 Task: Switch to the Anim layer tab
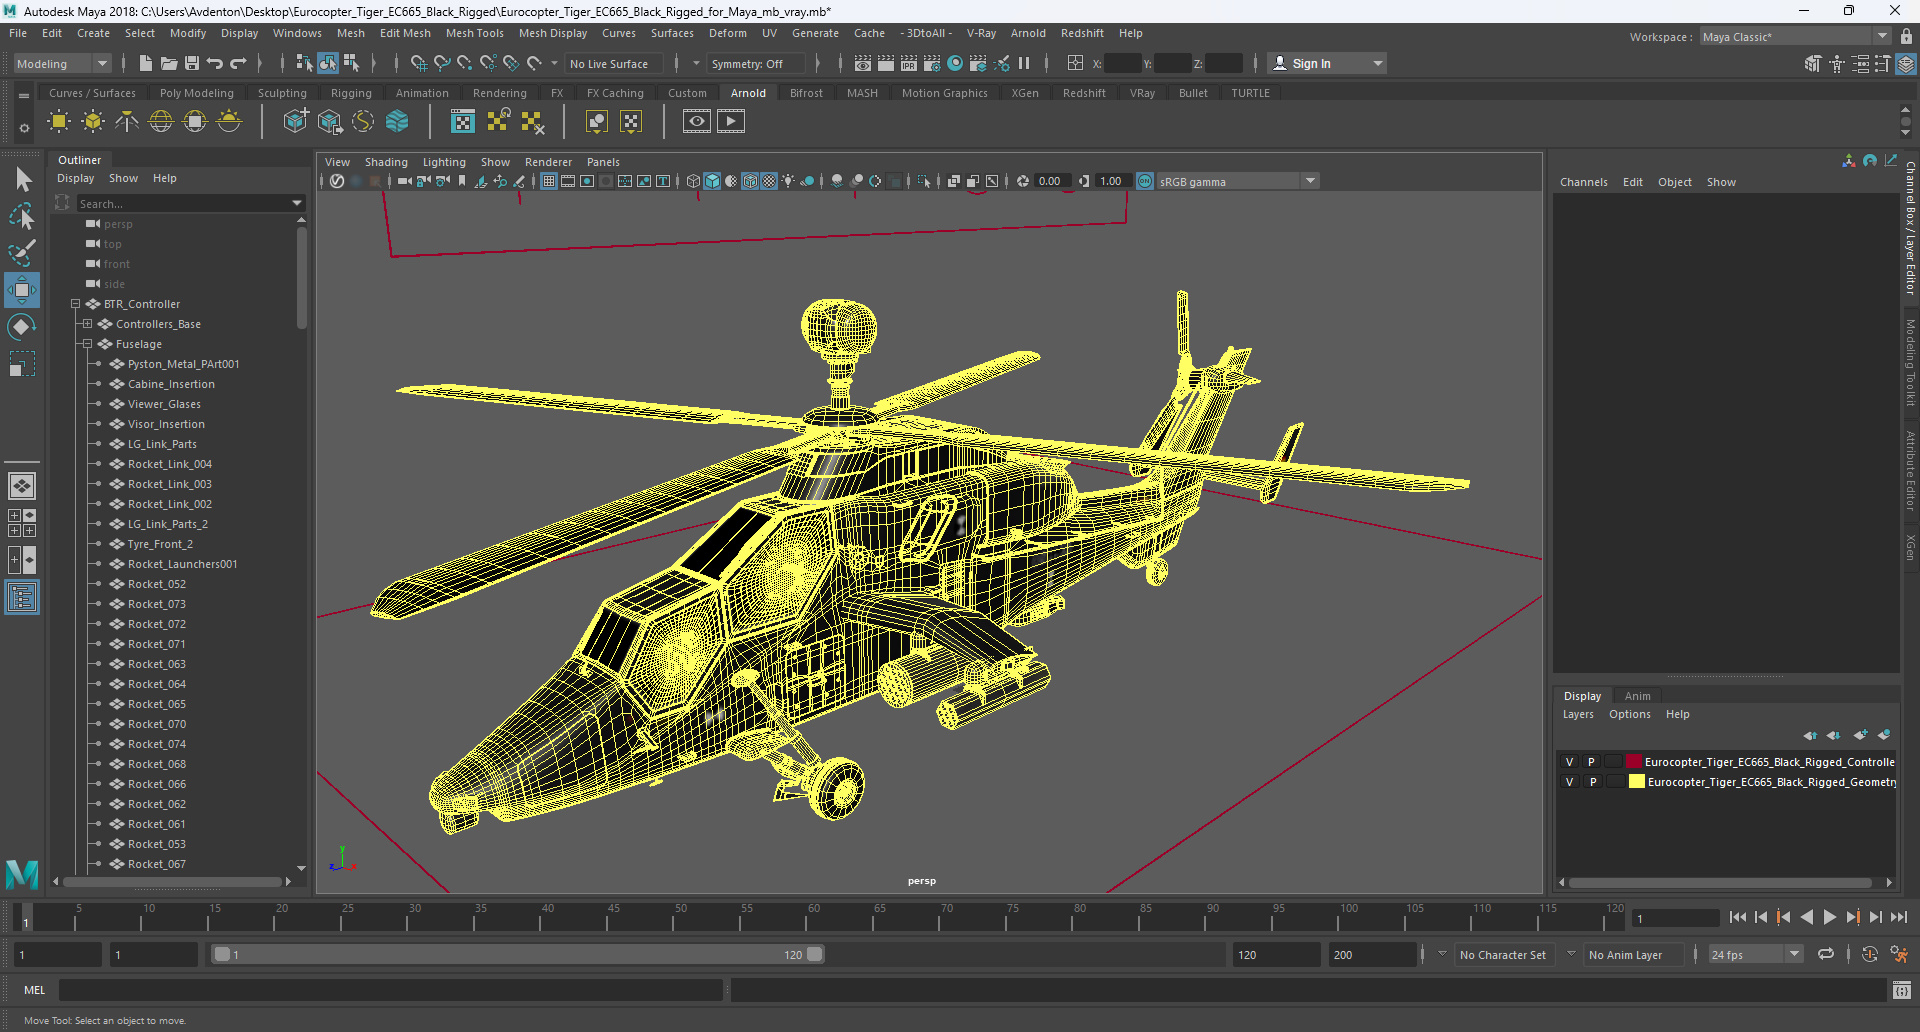(x=1637, y=696)
